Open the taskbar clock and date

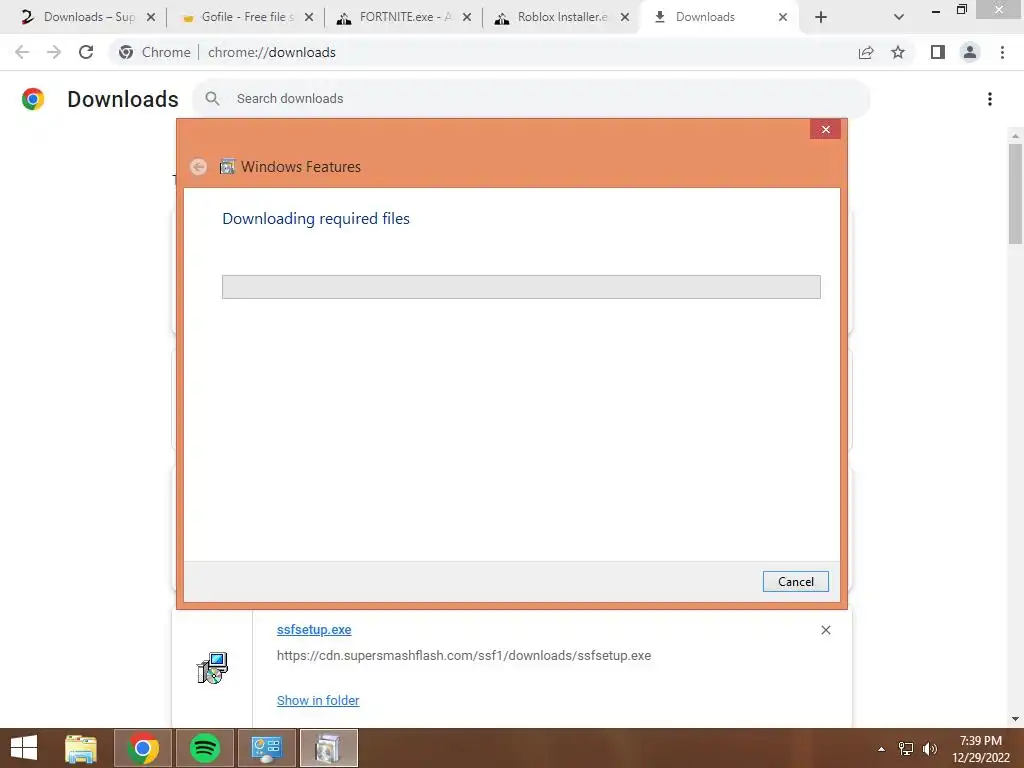(x=980, y=749)
